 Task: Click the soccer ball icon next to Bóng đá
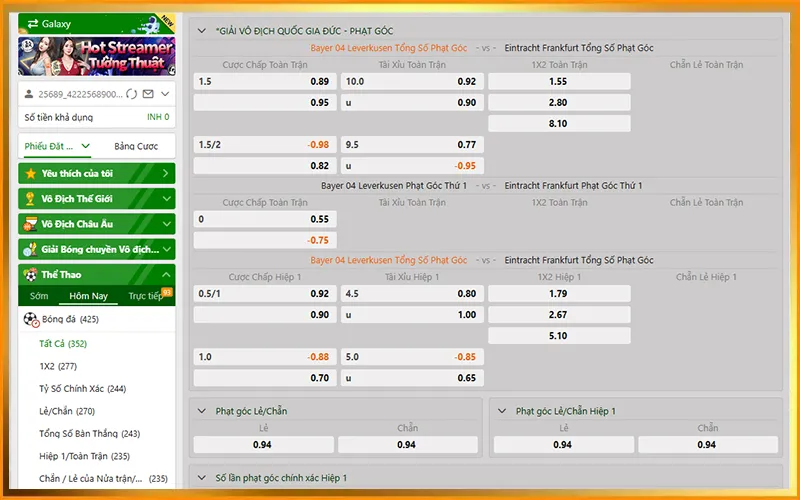coord(32,320)
